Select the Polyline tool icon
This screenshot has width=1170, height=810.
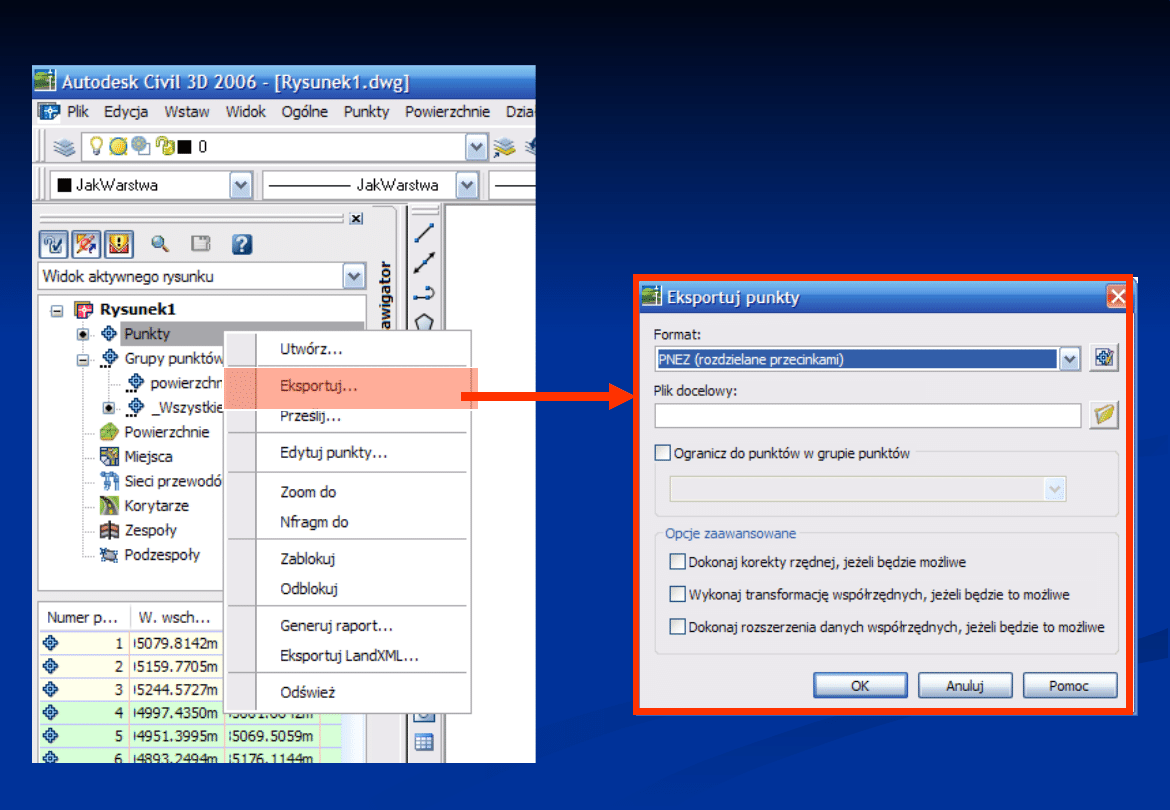(424, 292)
